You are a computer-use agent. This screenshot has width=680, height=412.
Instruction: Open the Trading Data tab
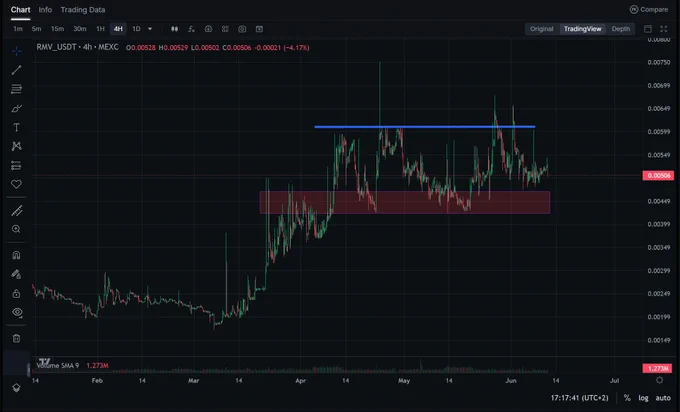coord(83,10)
